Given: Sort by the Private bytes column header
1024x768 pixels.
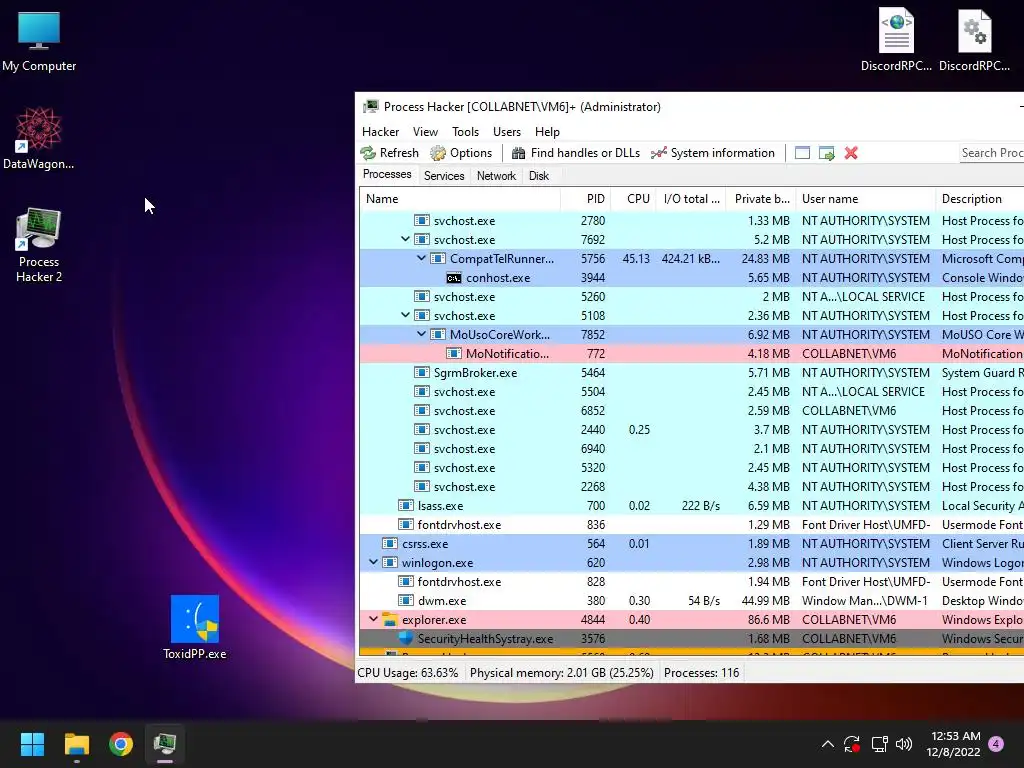Looking at the screenshot, I should (761, 199).
